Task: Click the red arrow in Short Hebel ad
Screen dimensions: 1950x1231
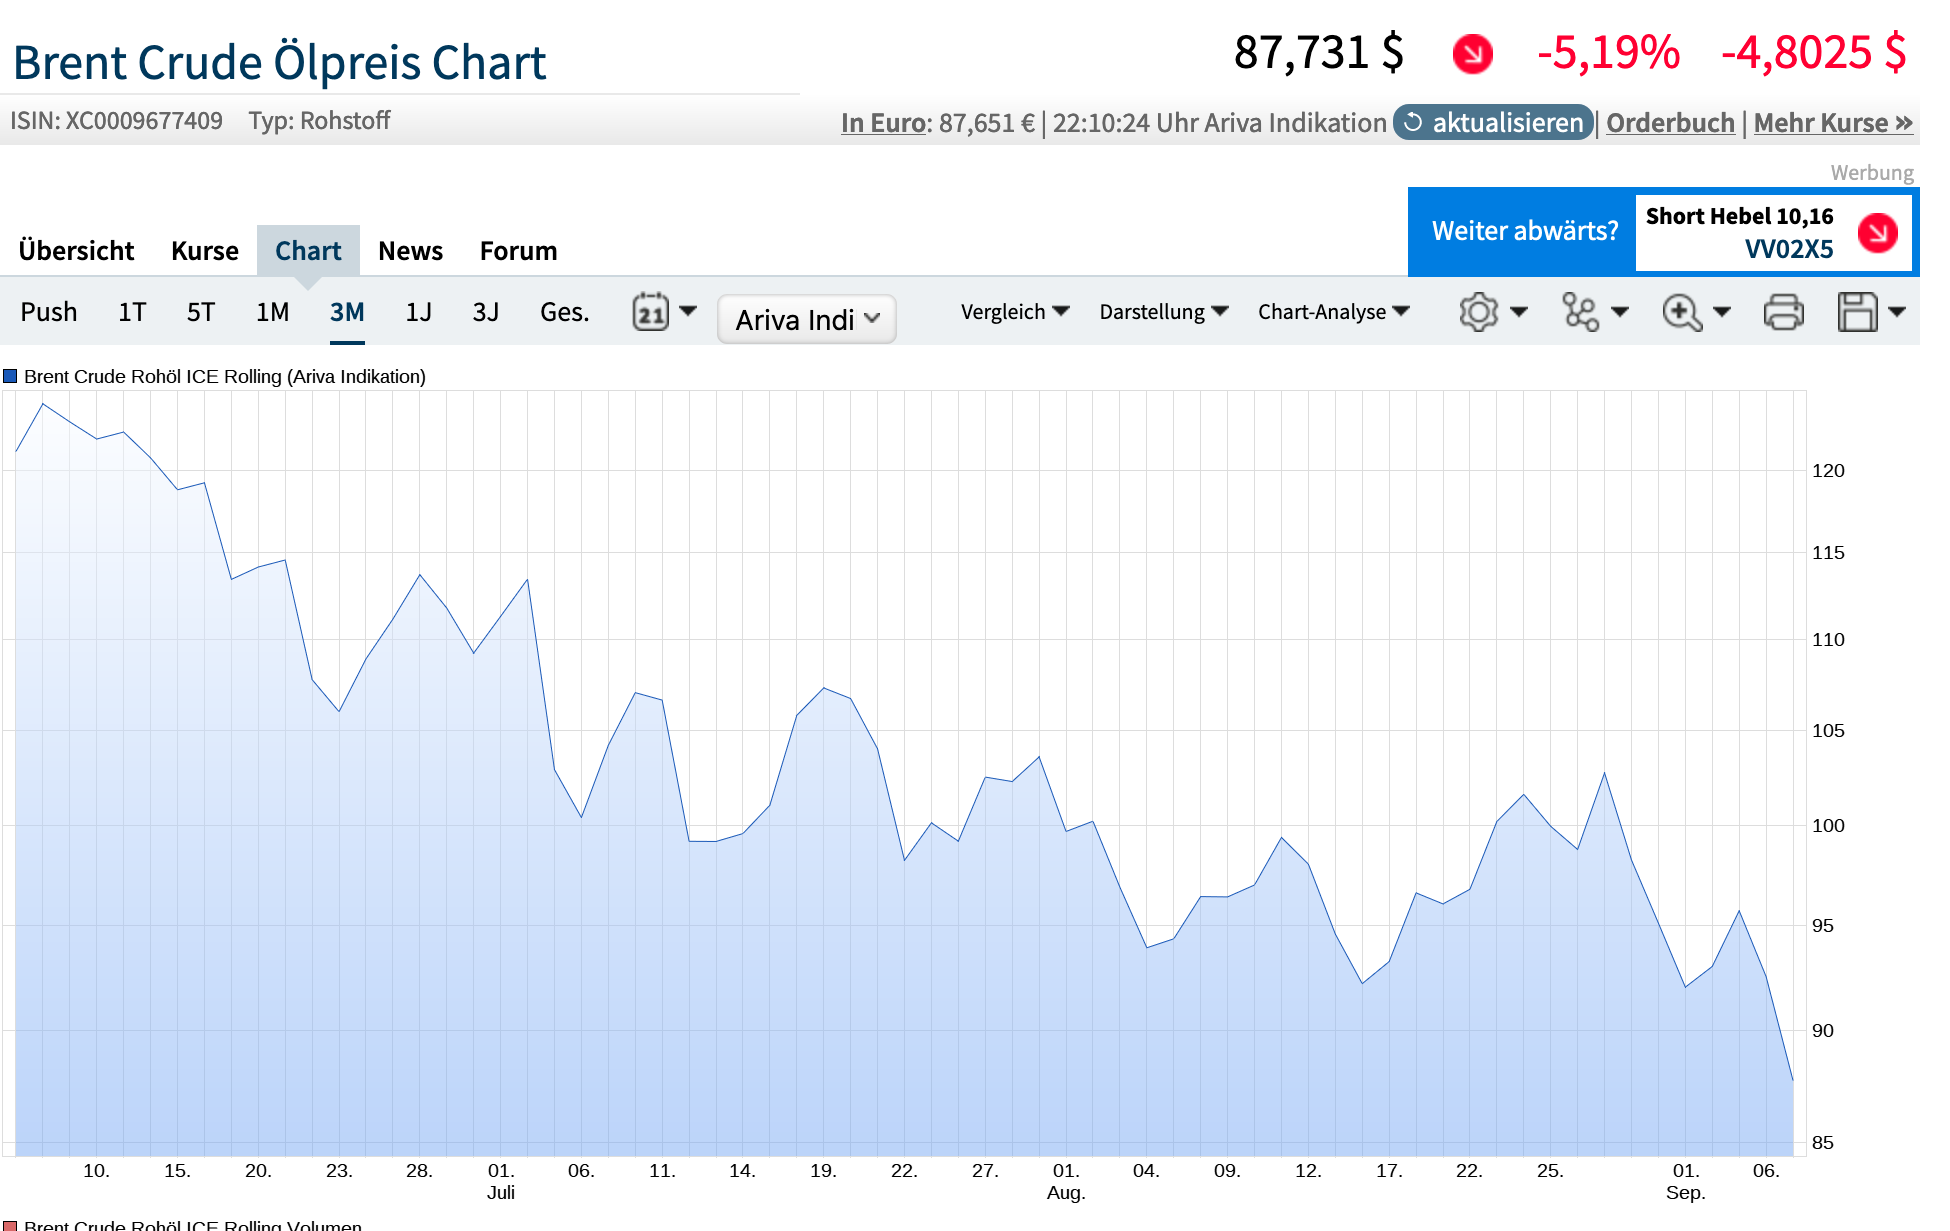Action: point(1877,233)
